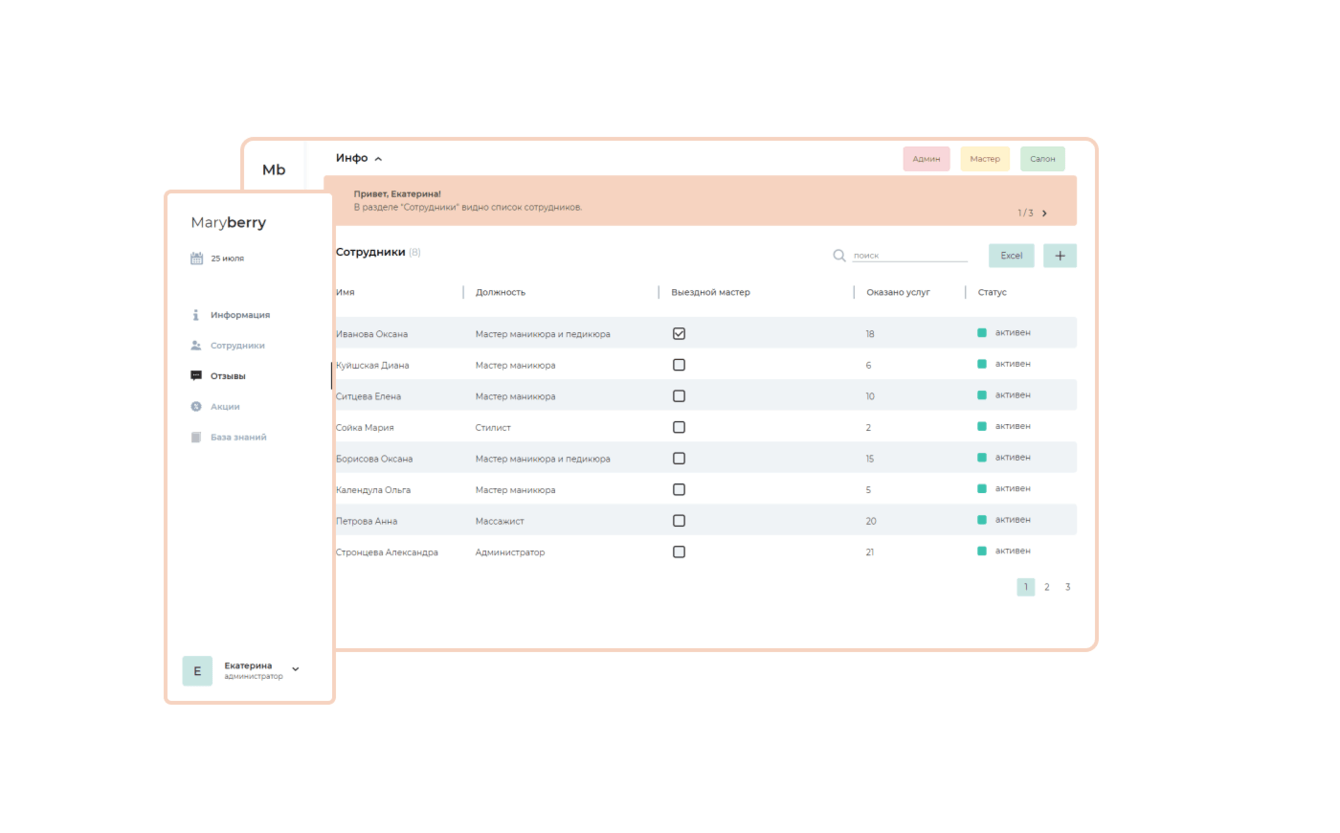Export the employee list with Excel button
The height and width of the screenshot is (833, 1340).
pos(1011,256)
